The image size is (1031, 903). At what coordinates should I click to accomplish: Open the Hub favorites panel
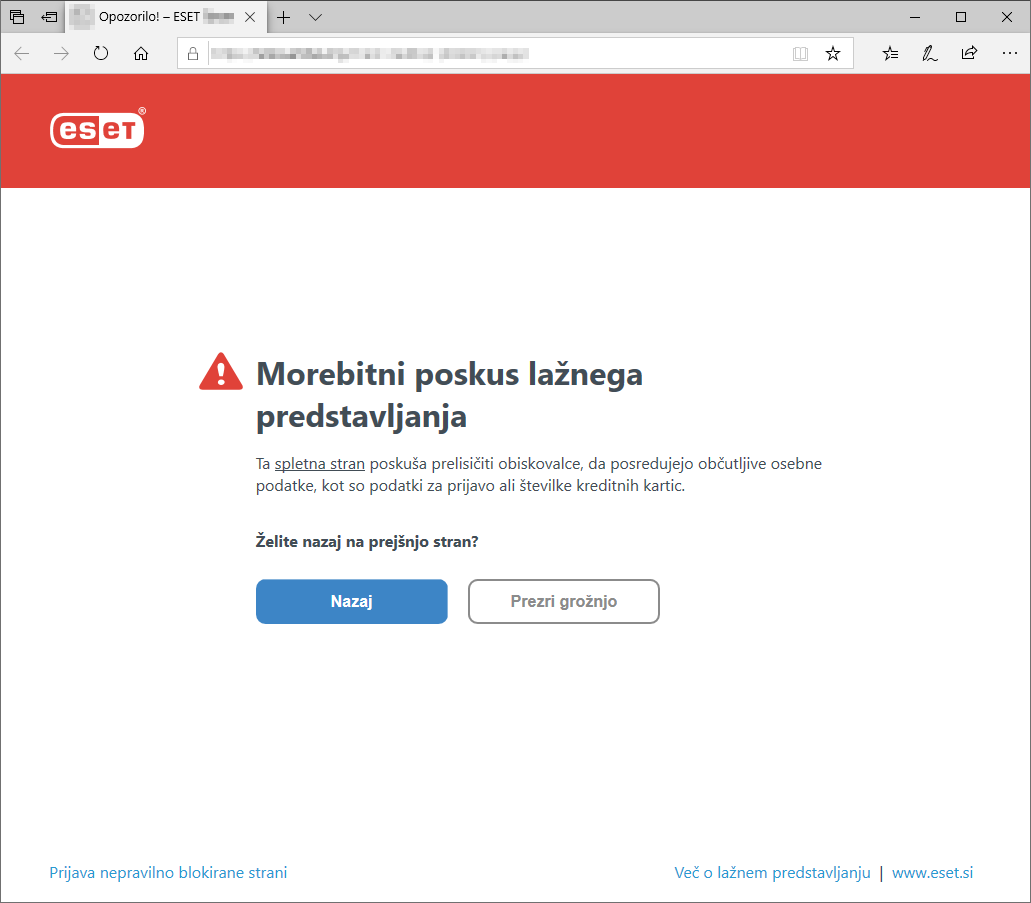pos(890,53)
